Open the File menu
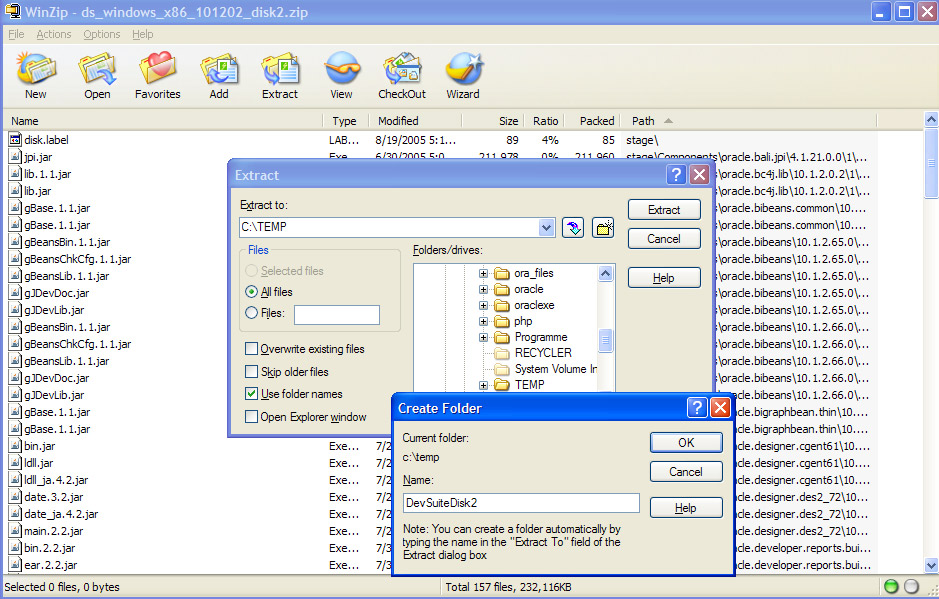 pyautogui.click(x=16, y=34)
